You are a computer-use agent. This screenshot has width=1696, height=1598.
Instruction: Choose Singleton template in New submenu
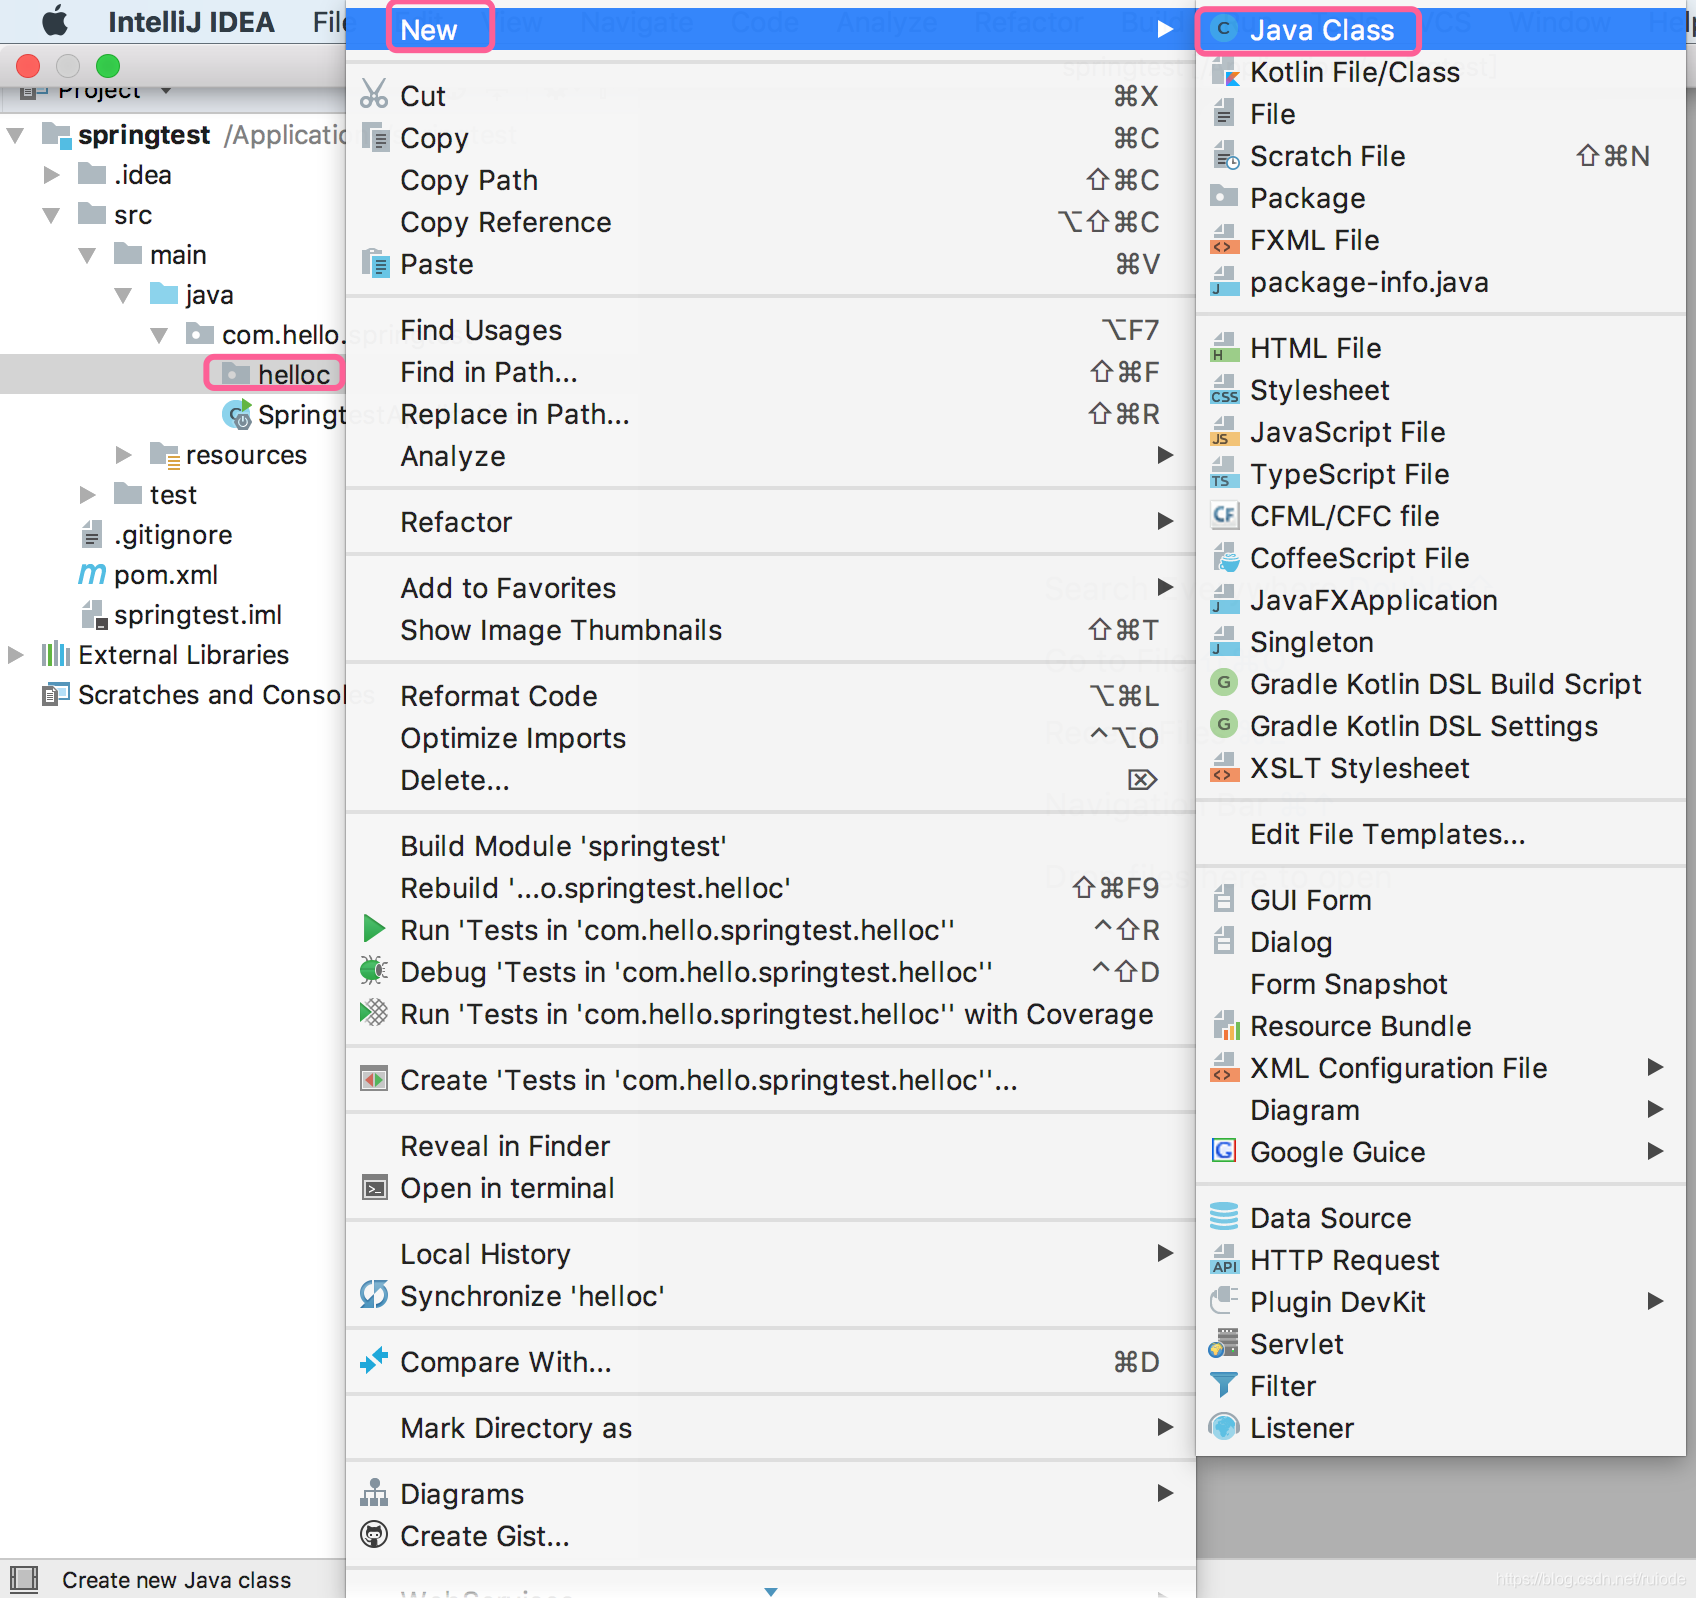tap(1441, 641)
